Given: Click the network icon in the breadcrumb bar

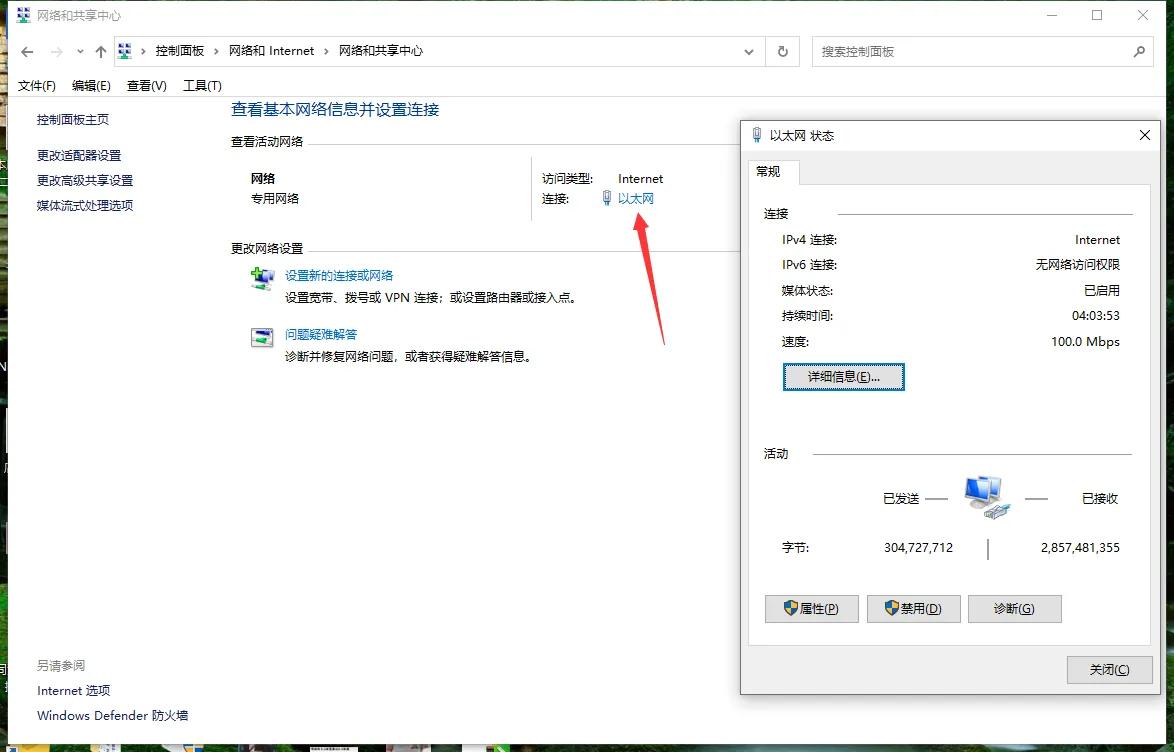Looking at the screenshot, I should [x=123, y=51].
